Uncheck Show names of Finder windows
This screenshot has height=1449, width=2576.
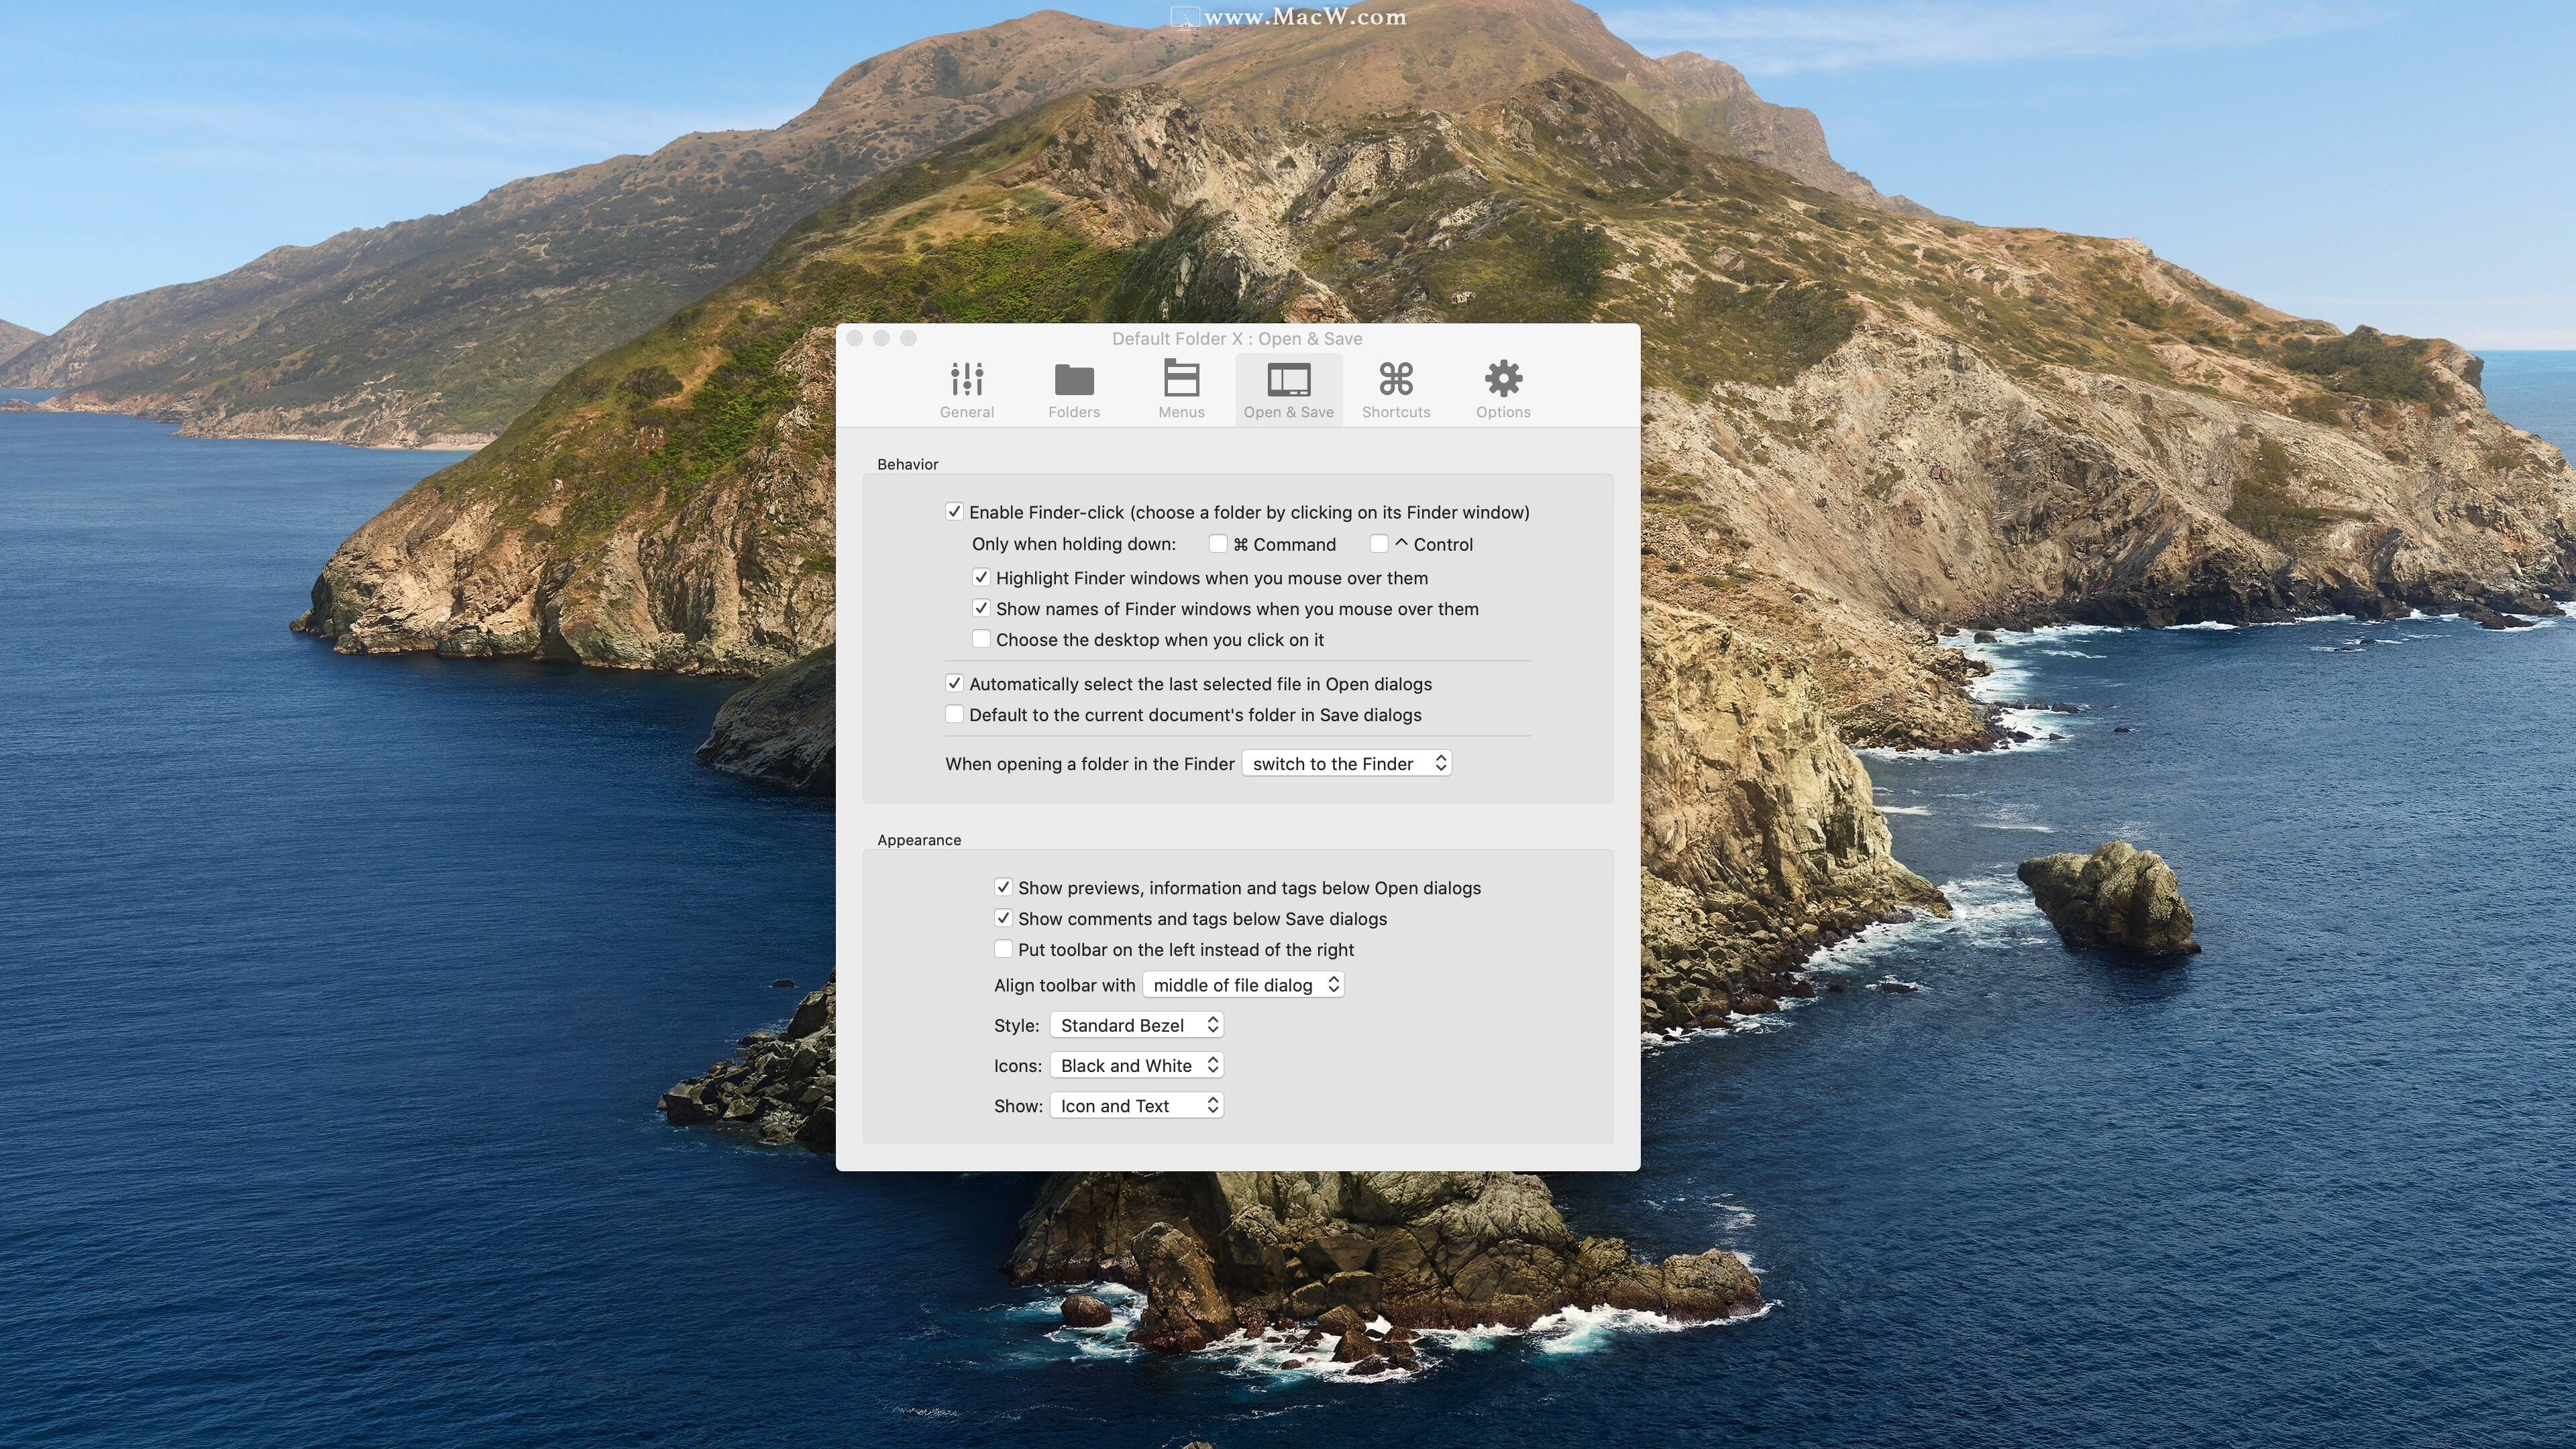point(981,609)
